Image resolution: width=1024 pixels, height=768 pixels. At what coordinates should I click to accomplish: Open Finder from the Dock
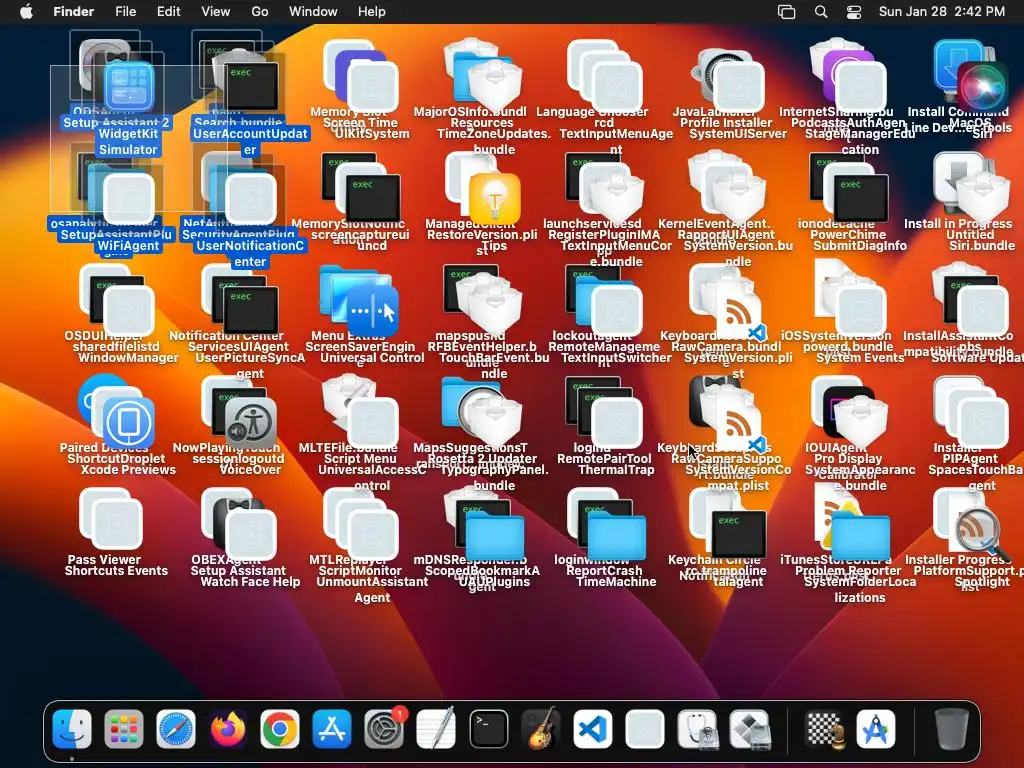71,728
